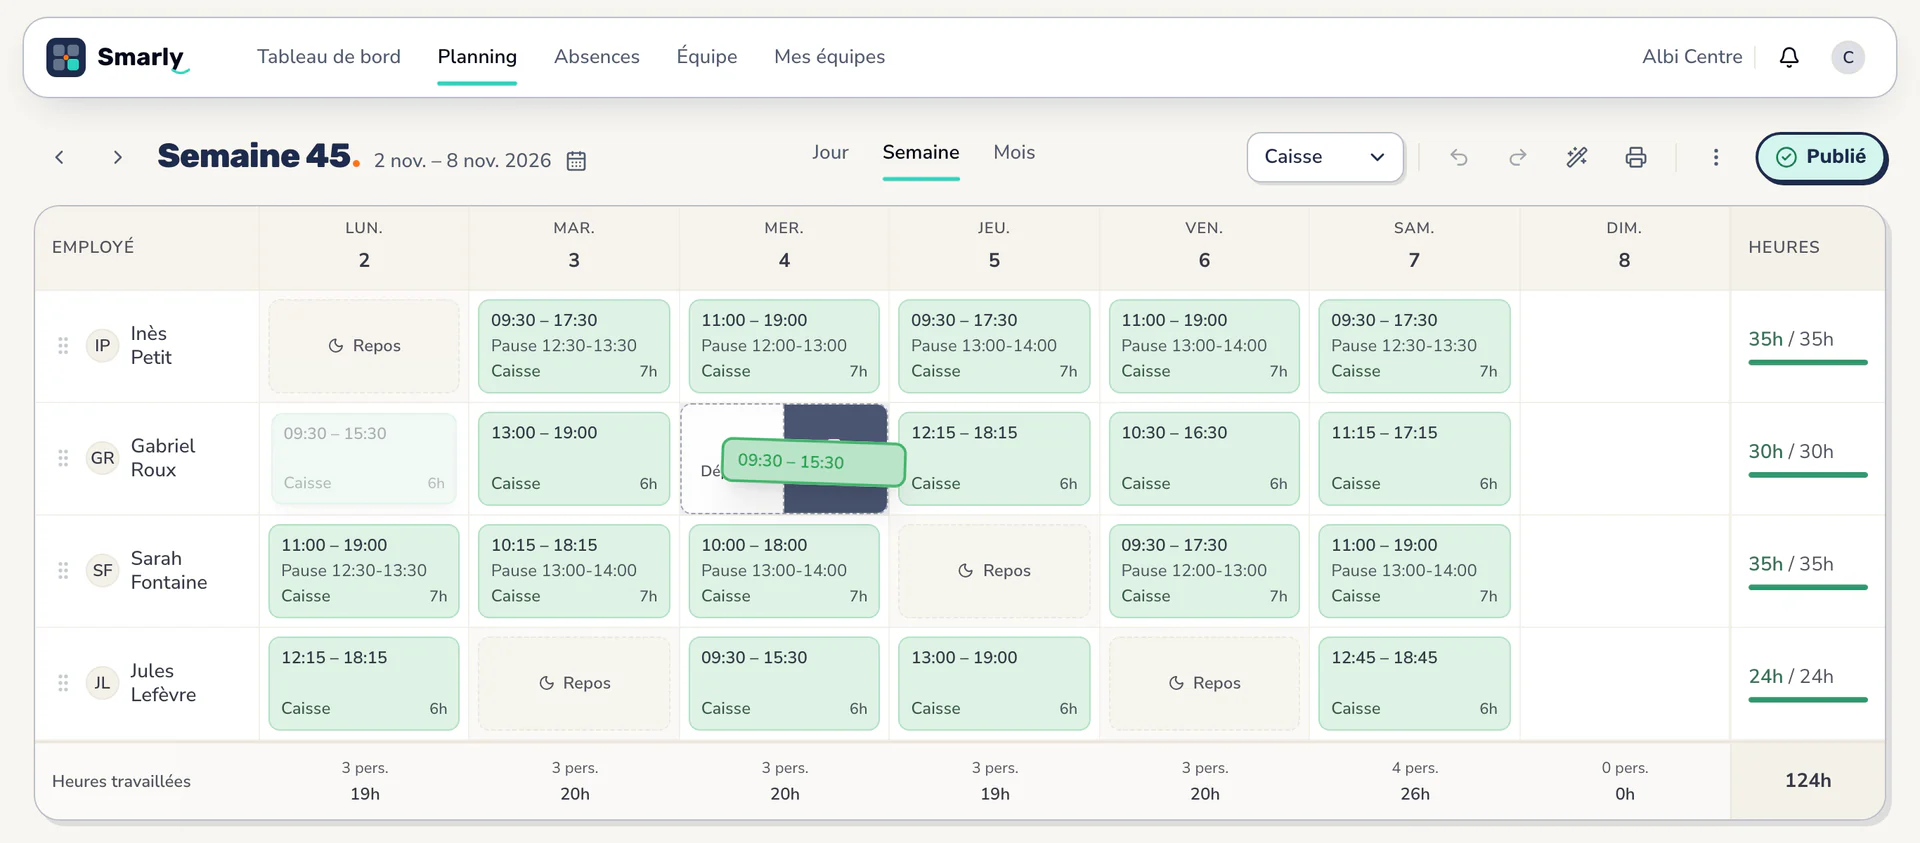Open Sarah Fontaine's Thursday Repos cell

coord(994,571)
